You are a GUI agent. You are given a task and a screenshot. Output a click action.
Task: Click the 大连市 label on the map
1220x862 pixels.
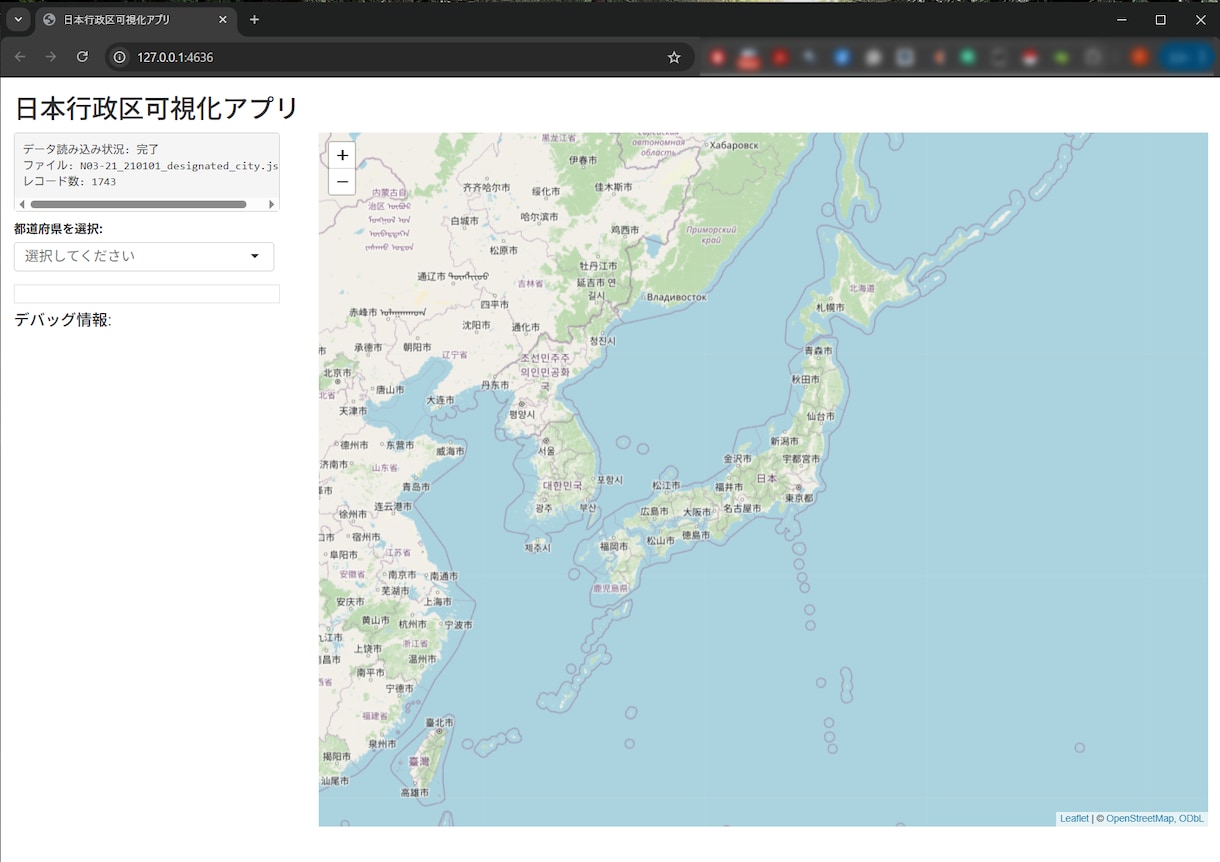(x=440, y=400)
